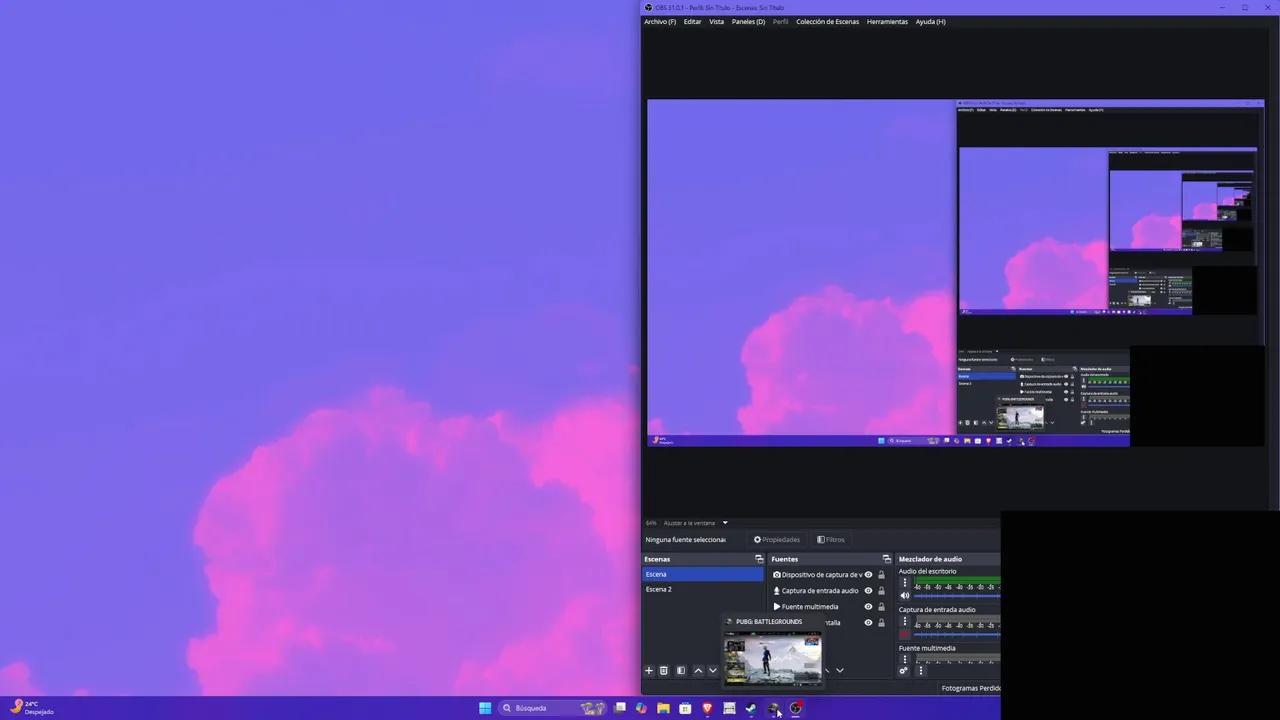Screen dimensions: 1280x720
Task: Open the Colección de Escenas menu
Action: pos(827,21)
